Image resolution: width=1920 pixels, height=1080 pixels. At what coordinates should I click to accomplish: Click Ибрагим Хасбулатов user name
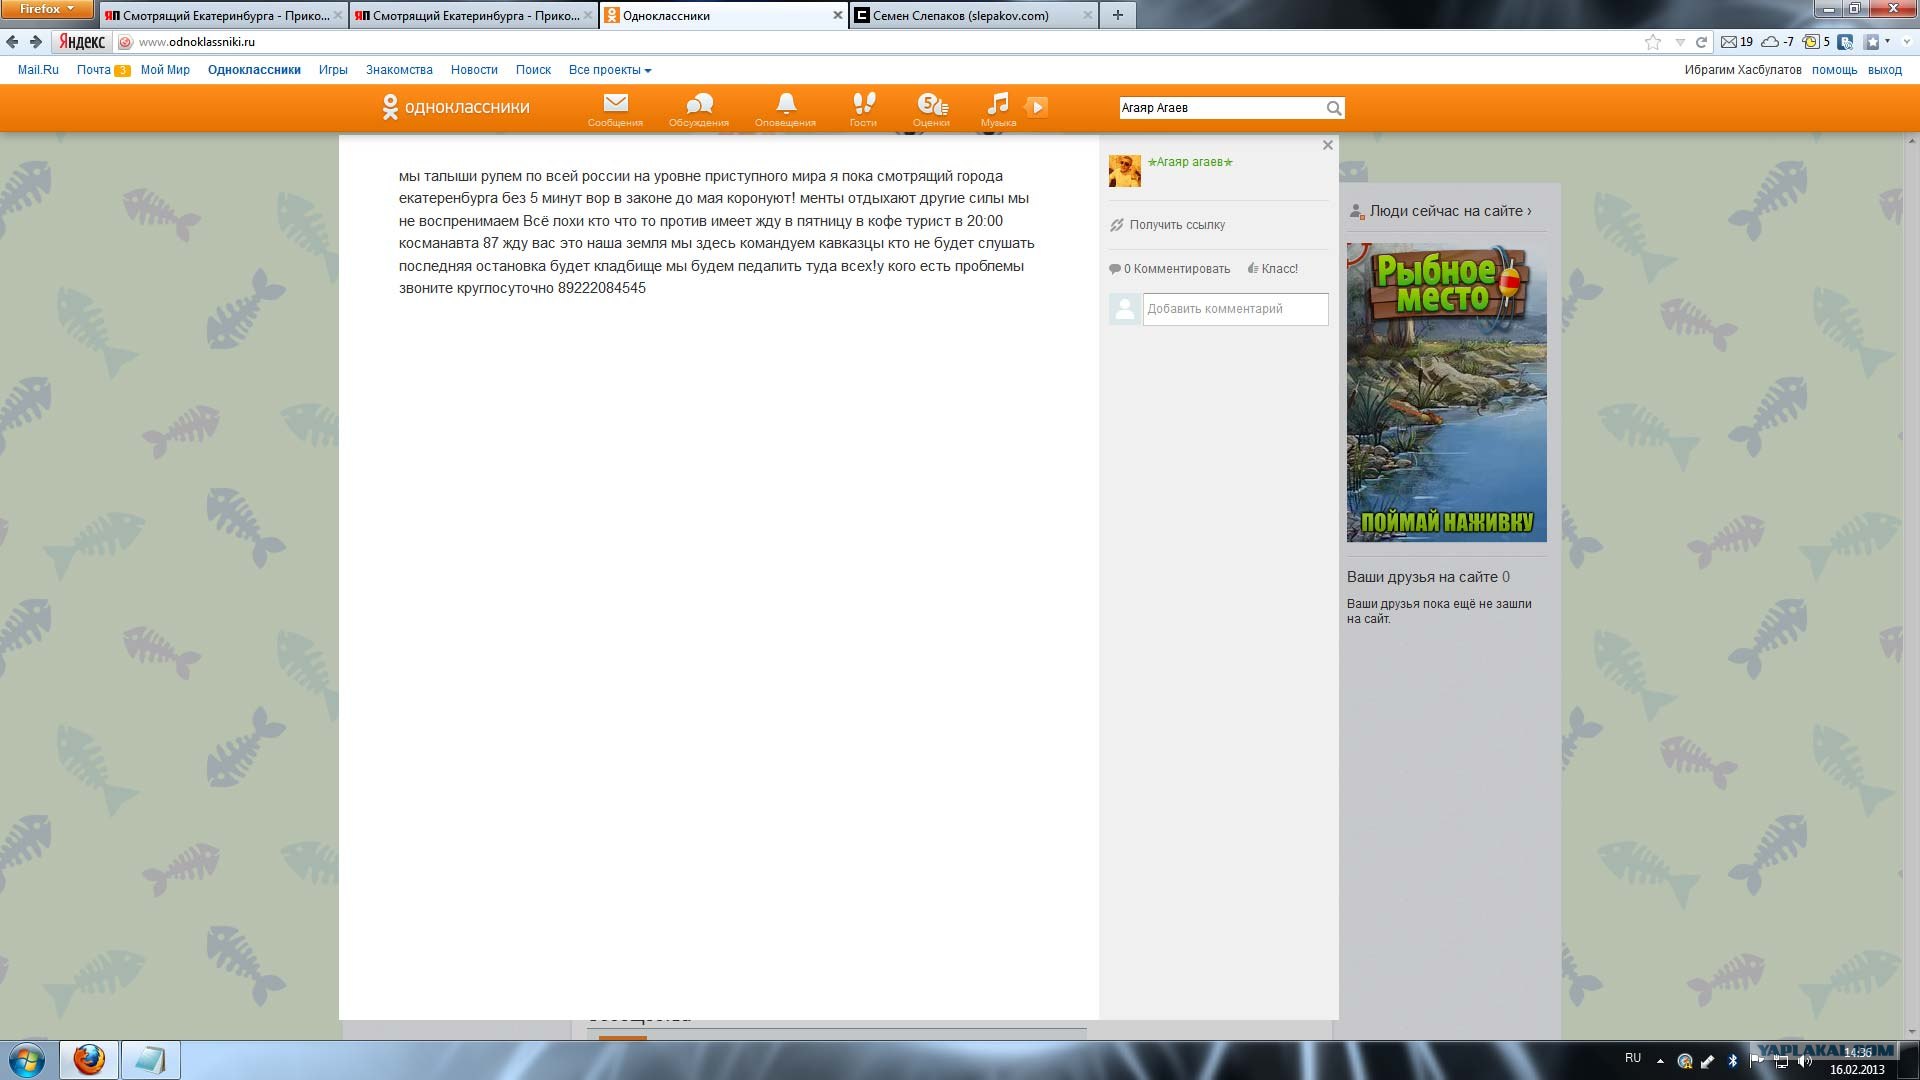[x=1742, y=70]
